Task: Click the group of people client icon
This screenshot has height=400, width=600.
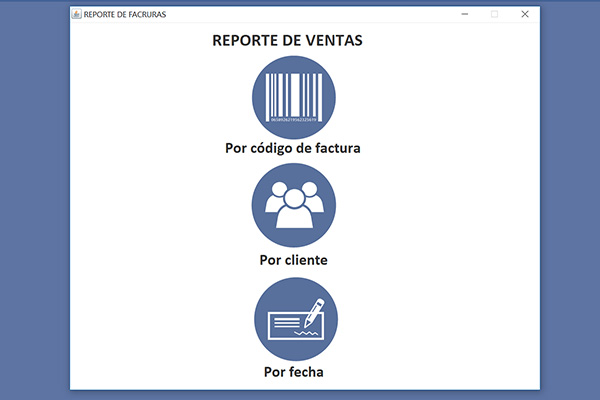Action: (293, 205)
